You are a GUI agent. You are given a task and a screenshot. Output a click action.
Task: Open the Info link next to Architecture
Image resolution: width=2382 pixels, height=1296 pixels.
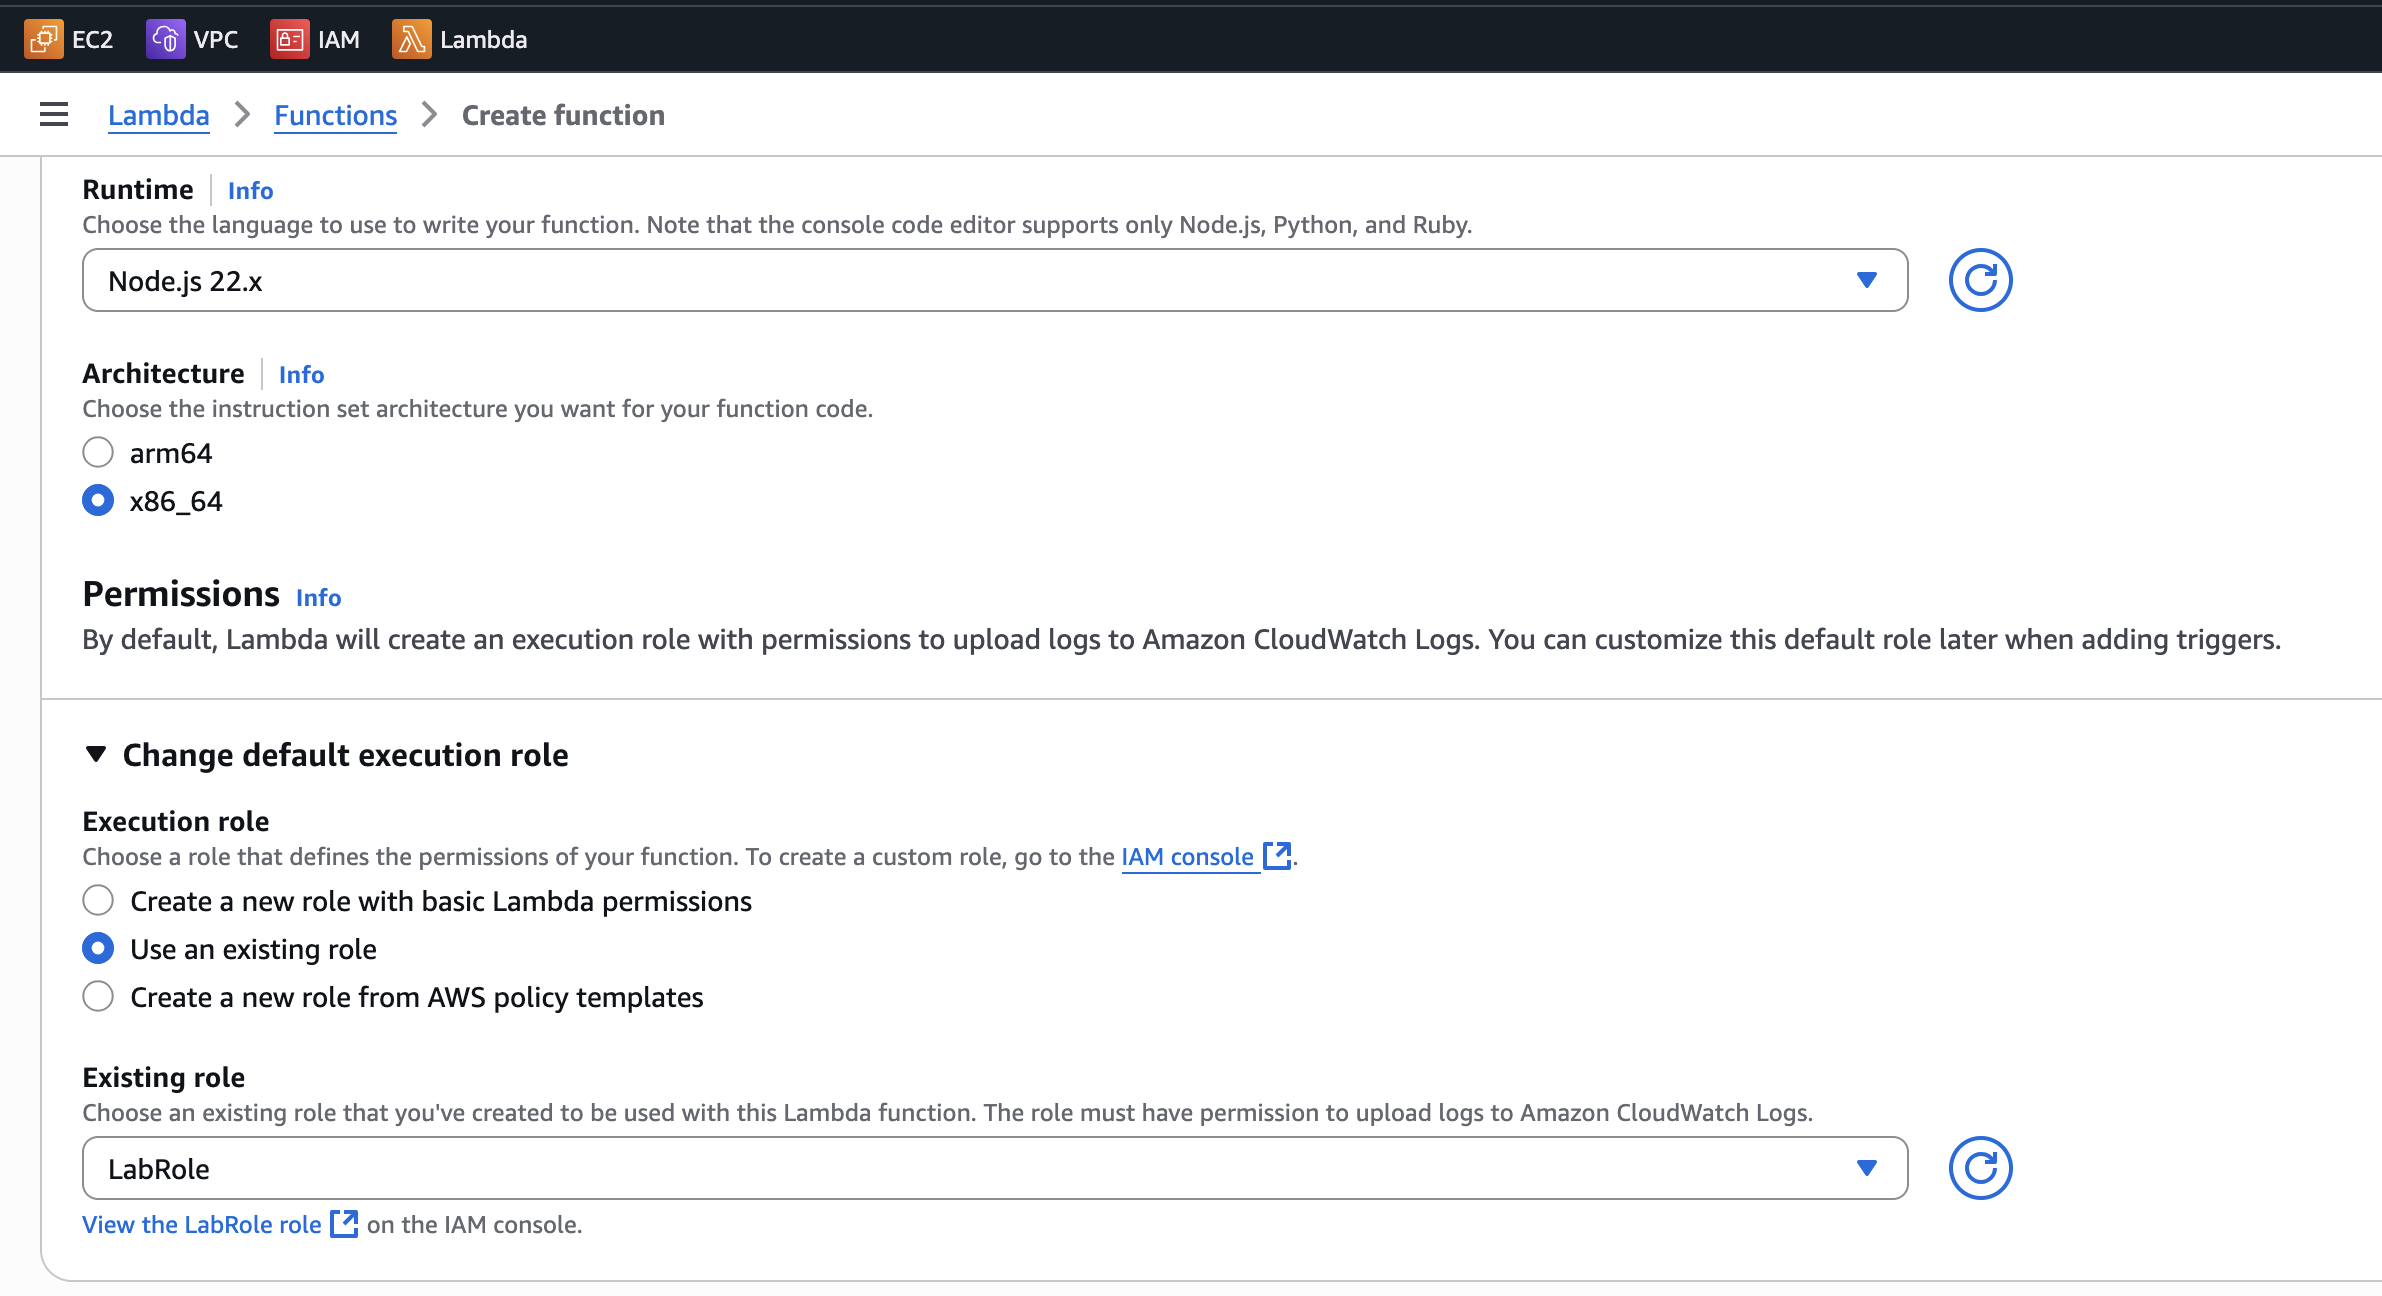[x=301, y=374]
